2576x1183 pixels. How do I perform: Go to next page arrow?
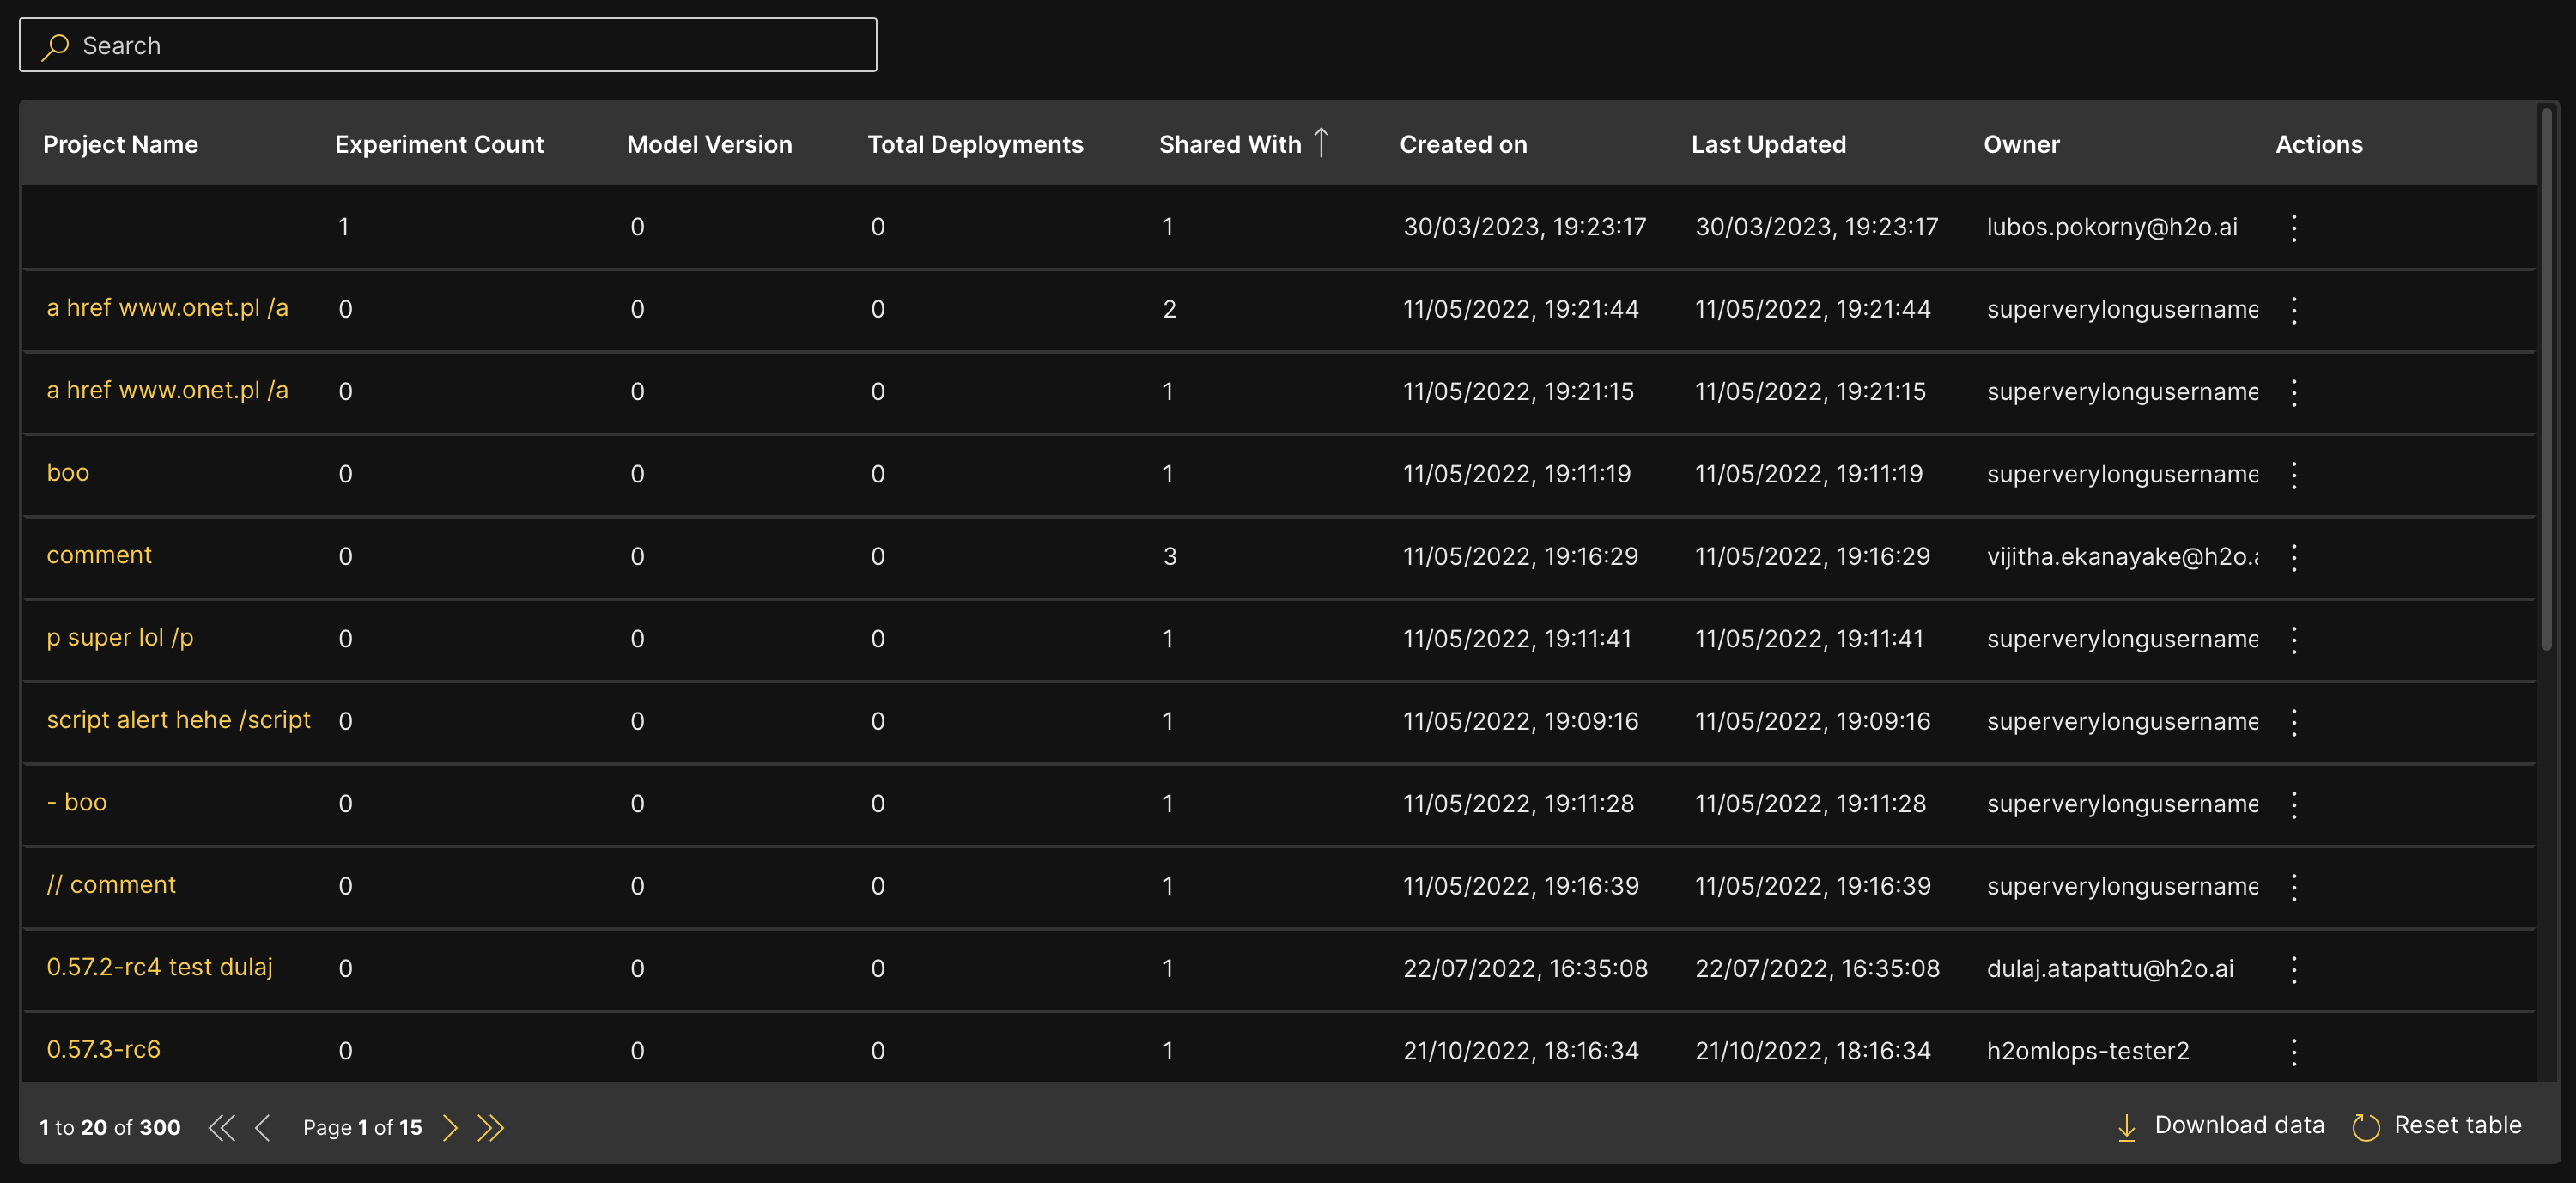coord(450,1127)
